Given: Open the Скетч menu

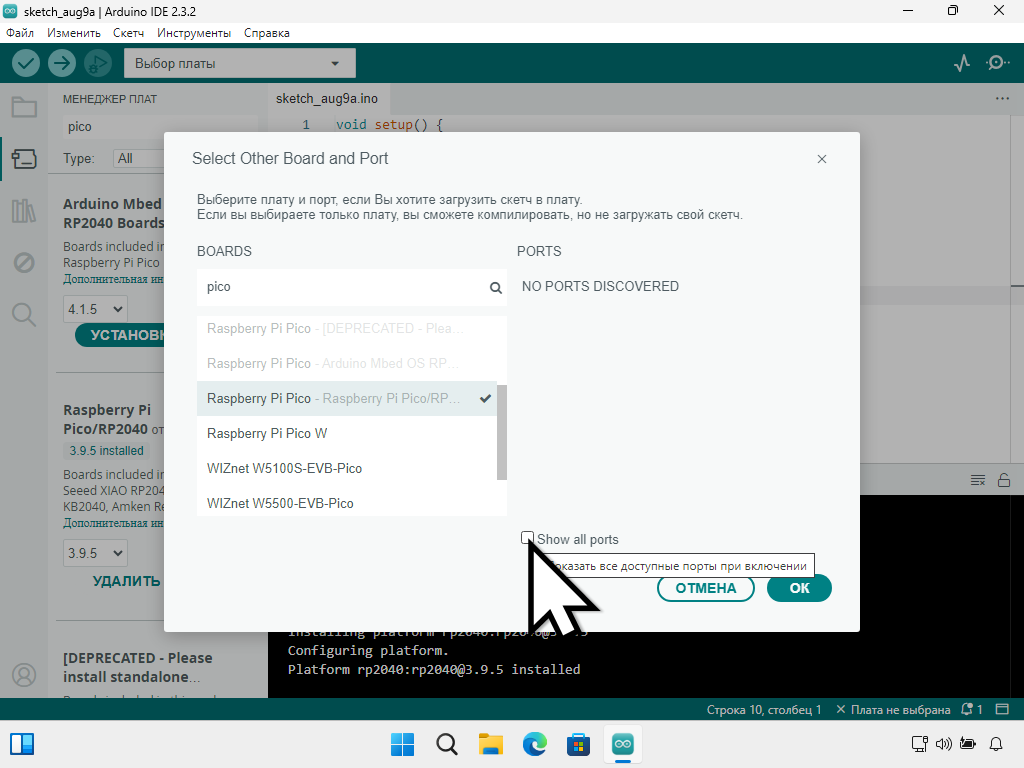Looking at the screenshot, I should (128, 33).
